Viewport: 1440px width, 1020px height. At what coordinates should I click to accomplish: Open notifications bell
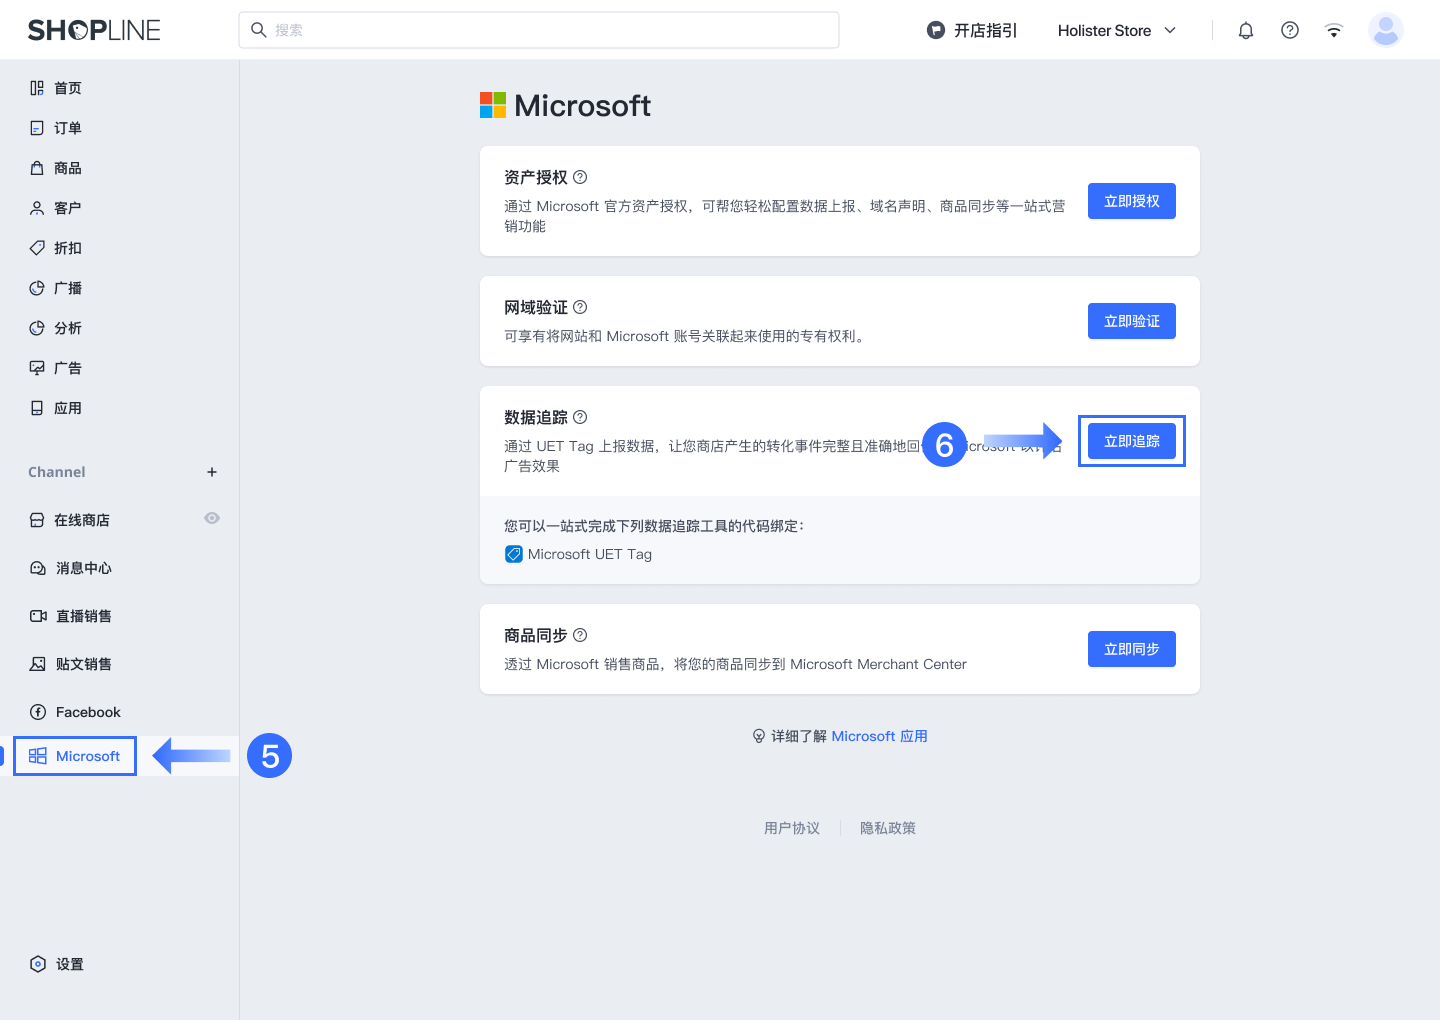tap(1246, 30)
